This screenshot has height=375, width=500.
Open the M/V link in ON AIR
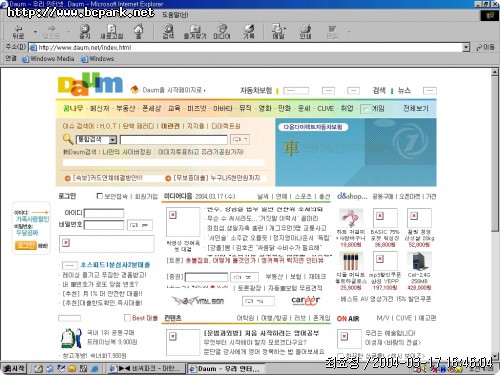click(x=383, y=318)
